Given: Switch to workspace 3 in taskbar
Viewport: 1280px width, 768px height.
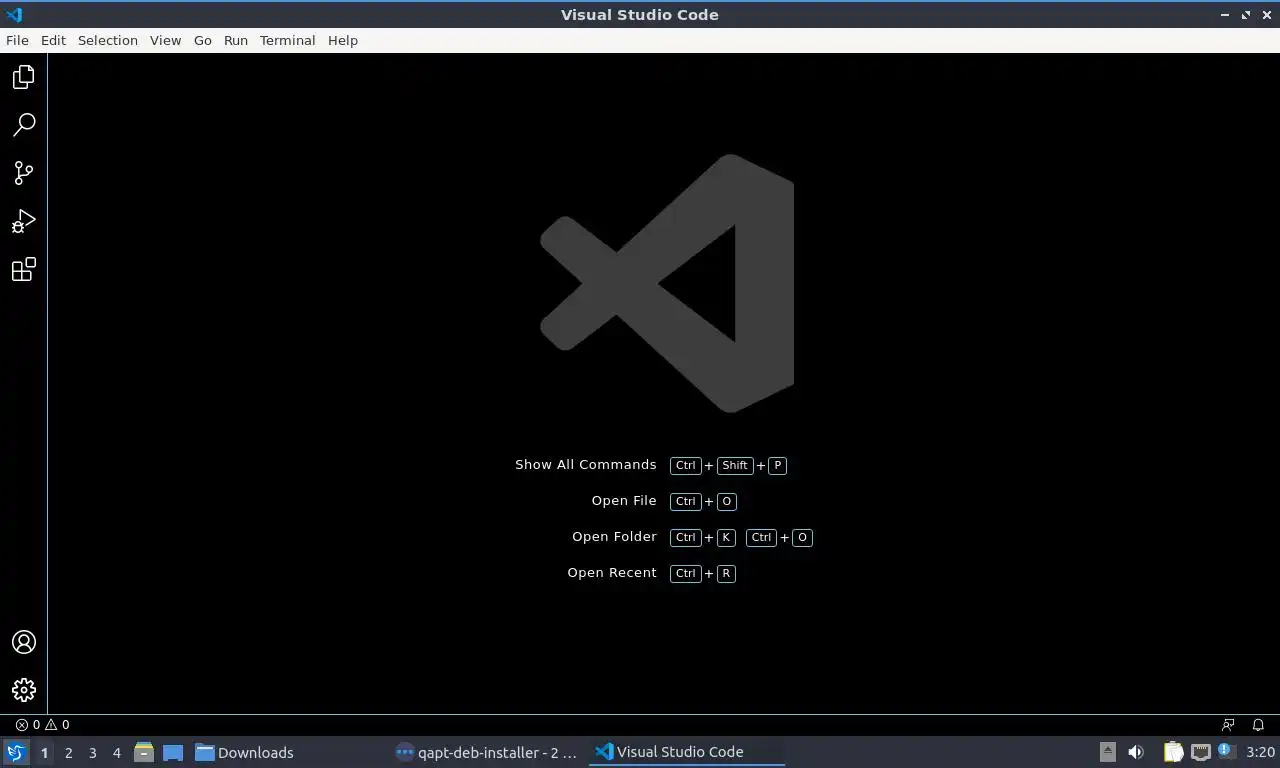Looking at the screenshot, I should click(x=92, y=753).
